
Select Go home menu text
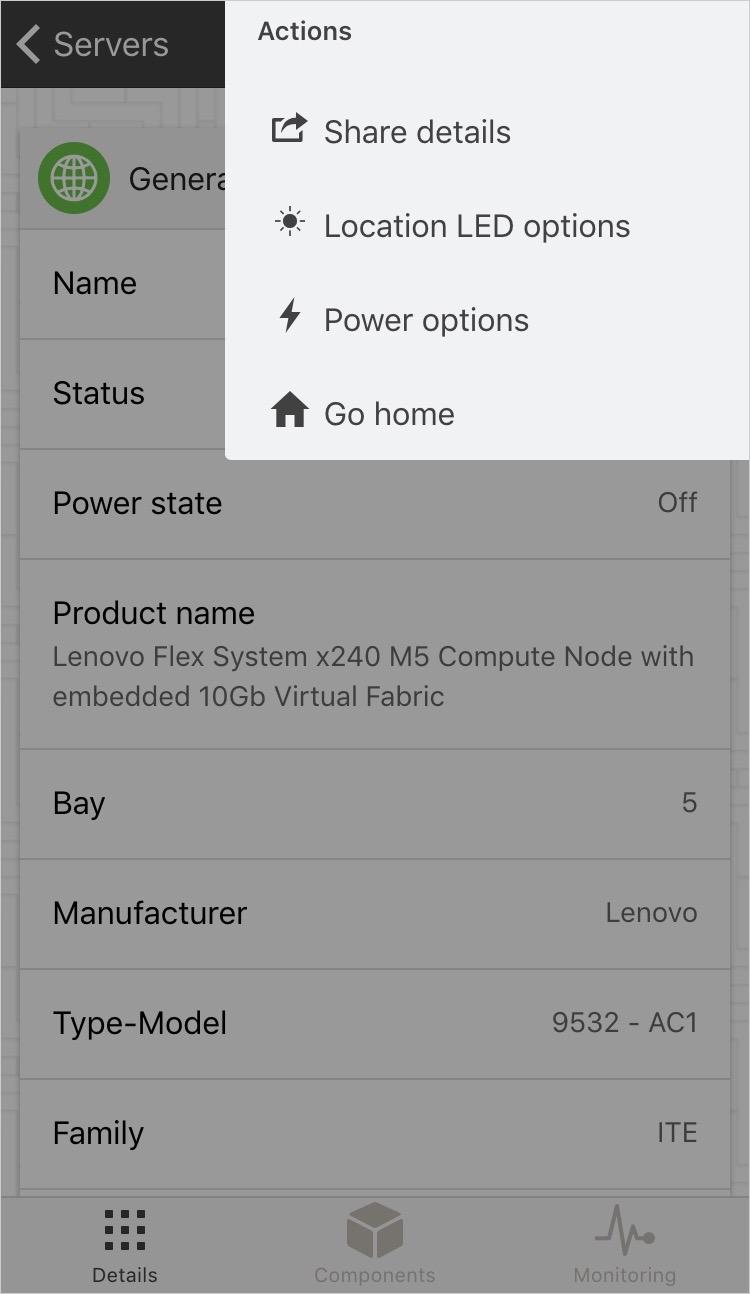tap(389, 414)
